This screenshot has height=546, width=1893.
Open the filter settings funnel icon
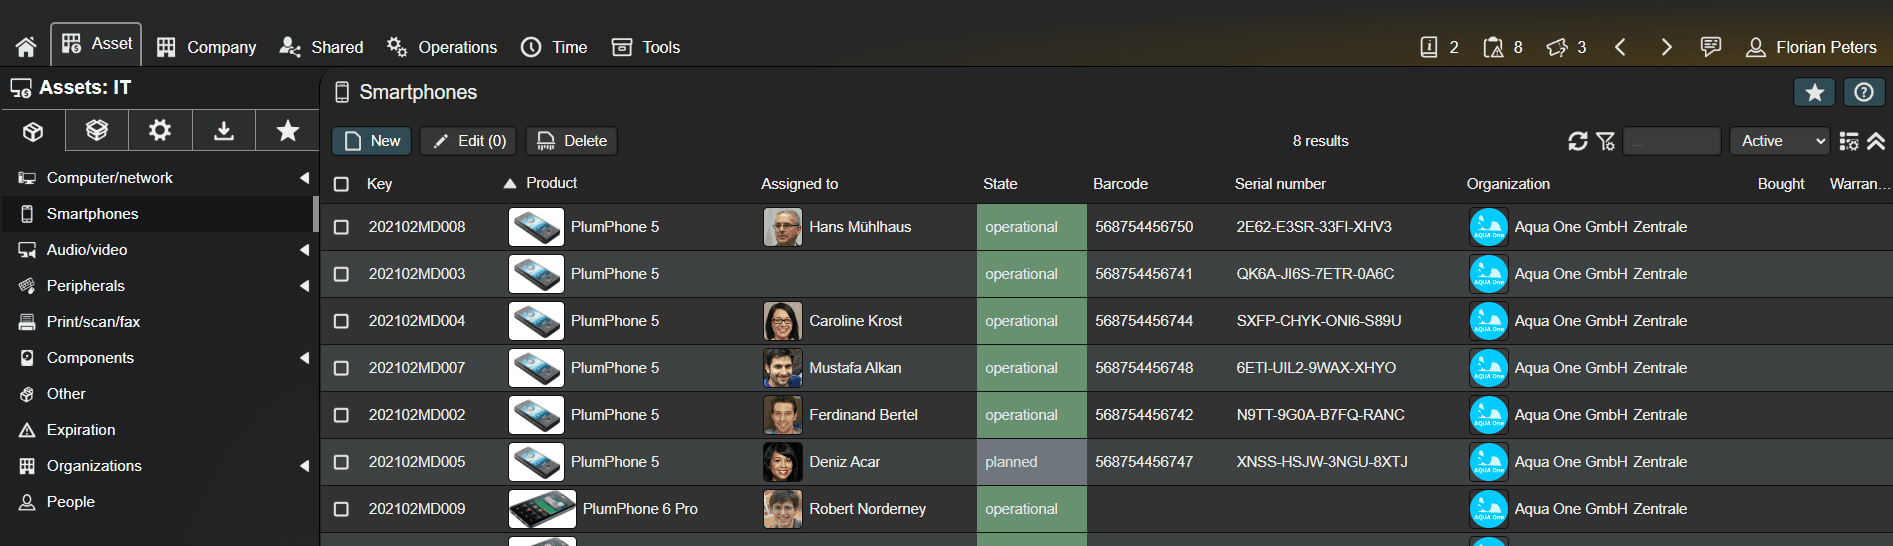point(1606,141)
